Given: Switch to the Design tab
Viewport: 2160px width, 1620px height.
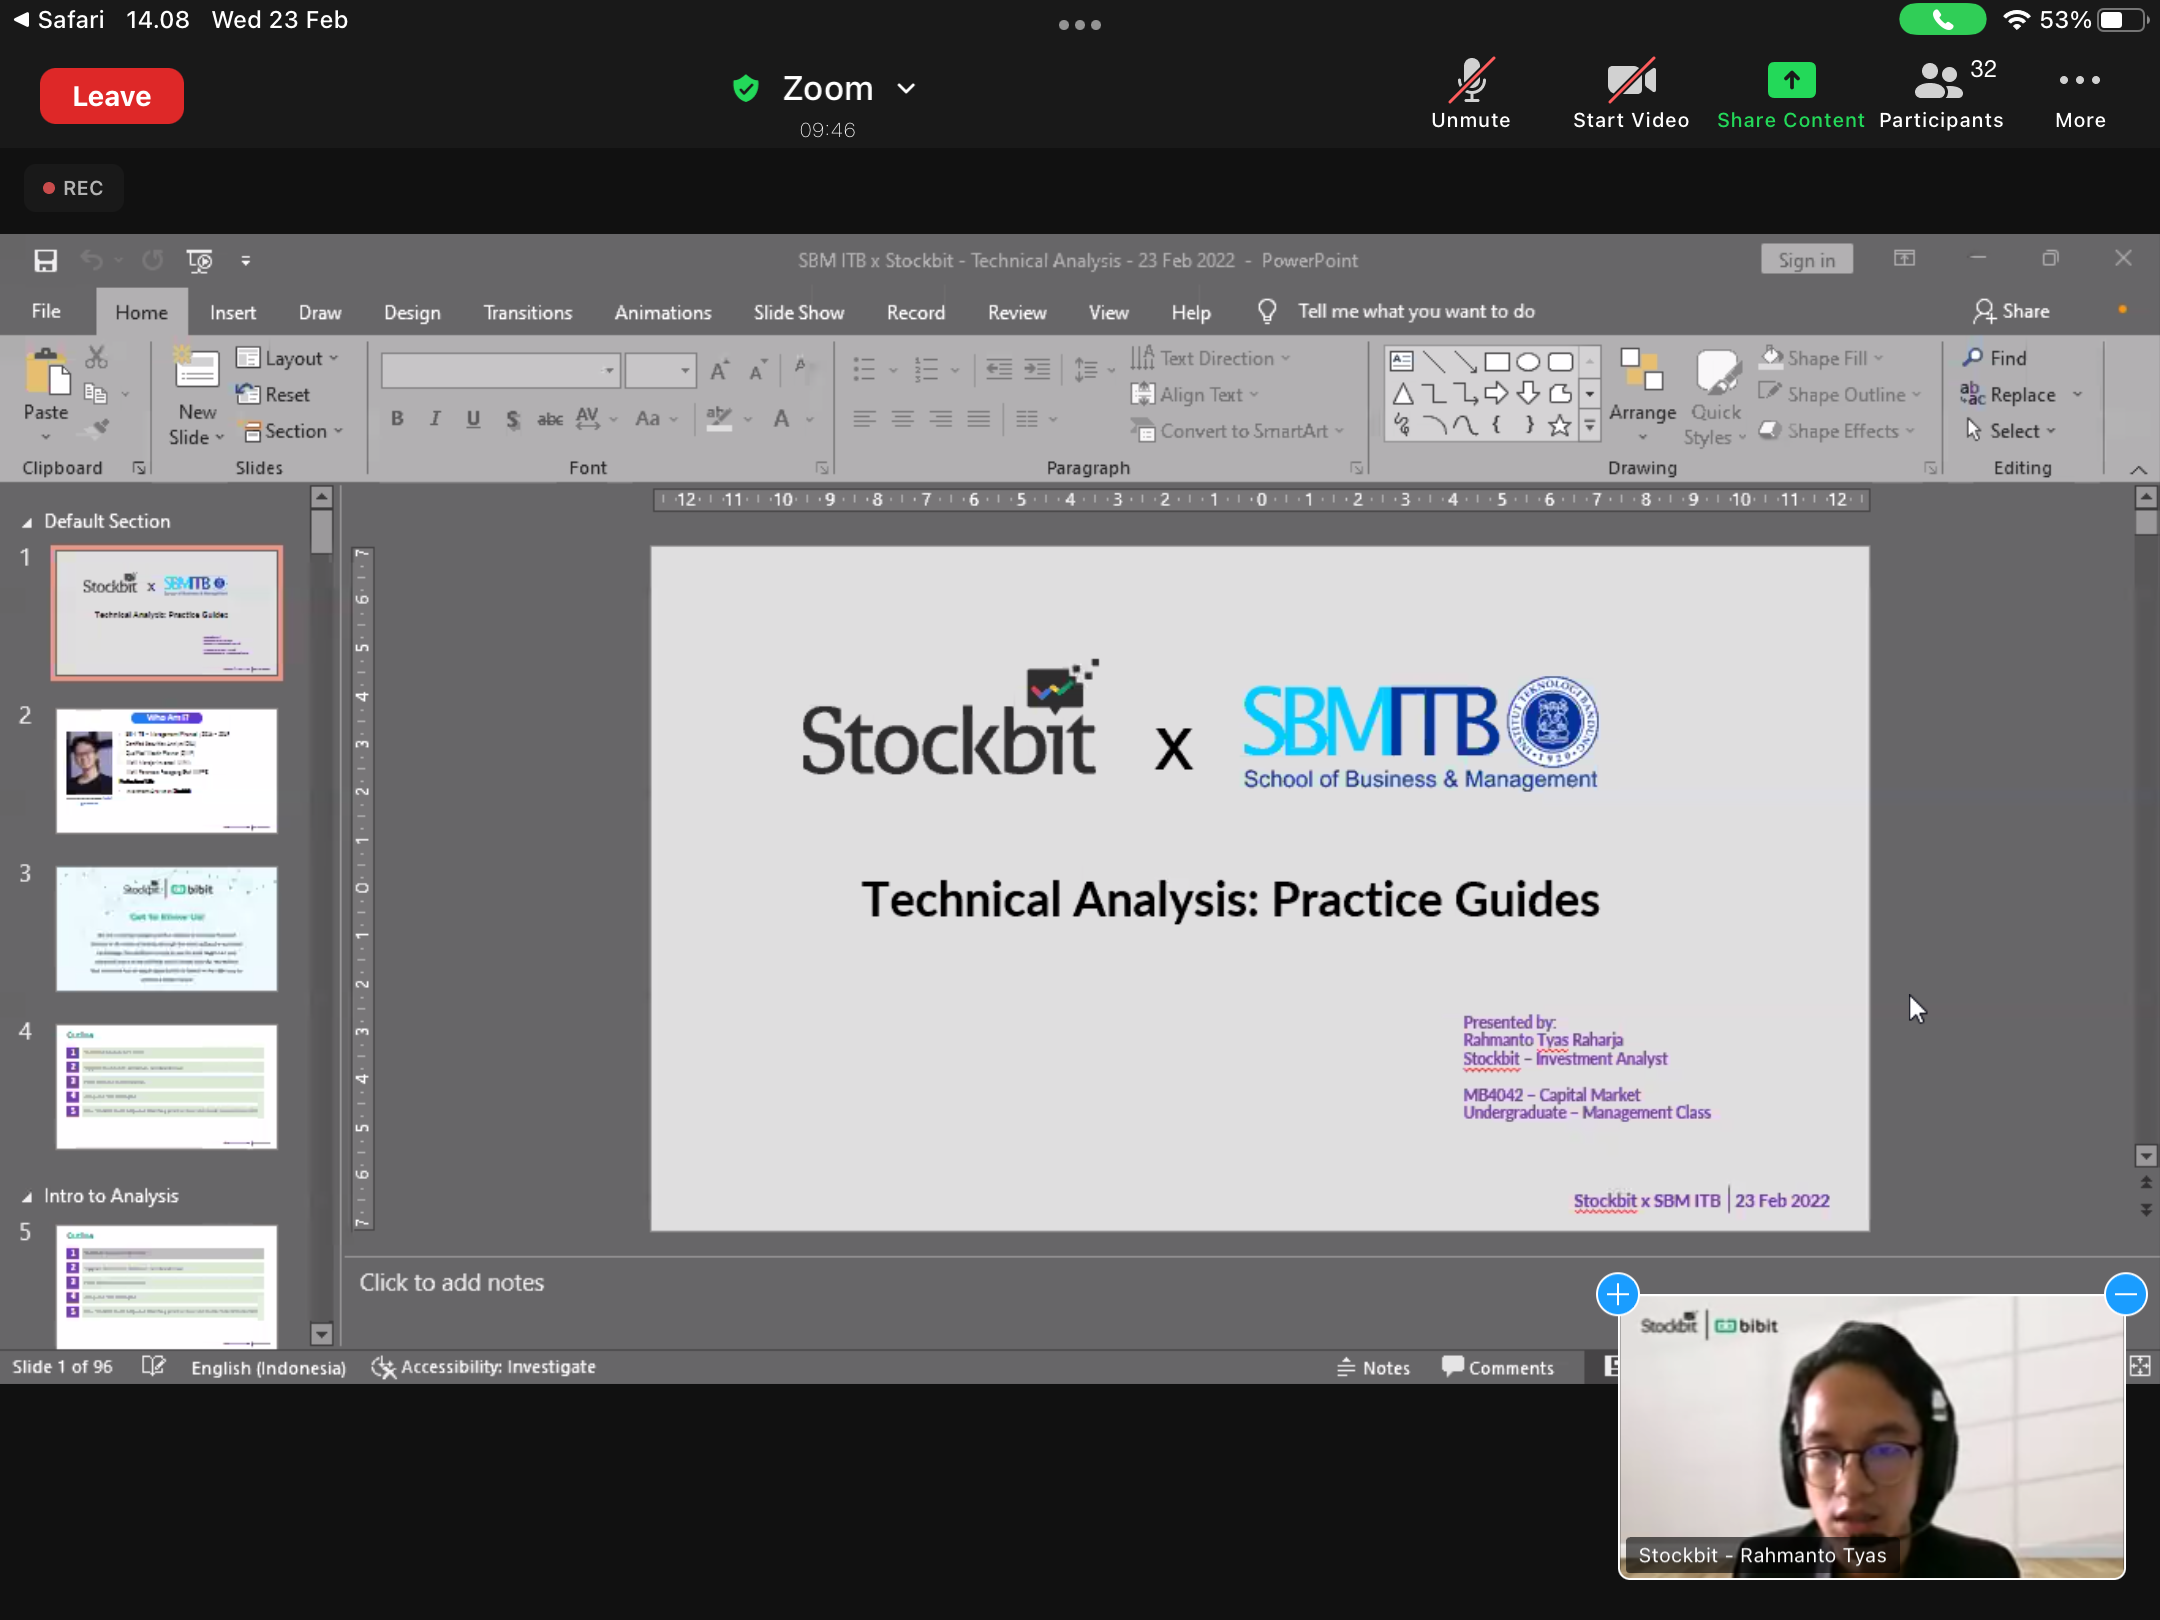Looking at the screenshot, I should 412,312.
